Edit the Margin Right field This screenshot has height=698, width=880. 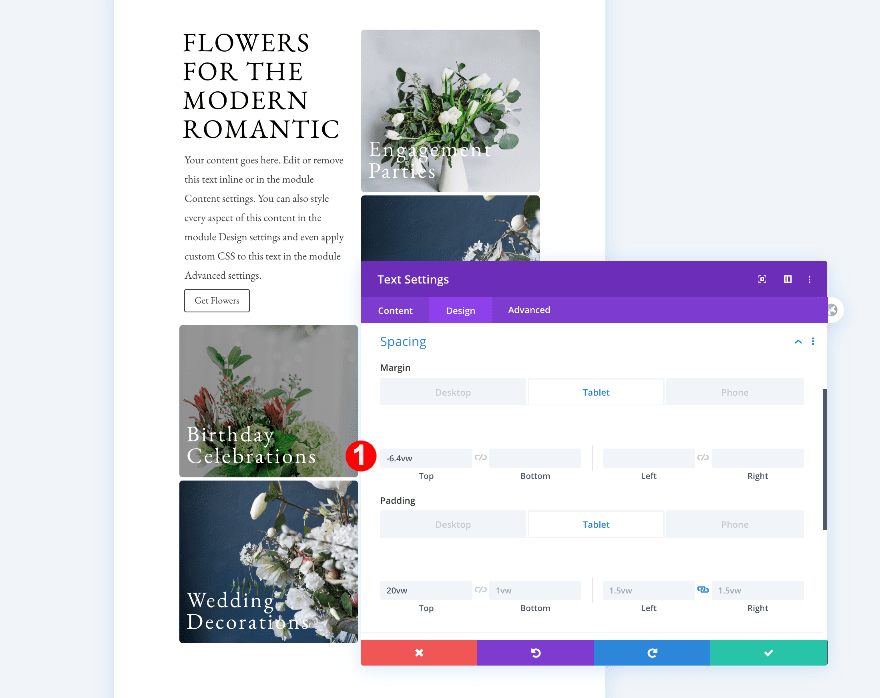click(x=758, y=458)
